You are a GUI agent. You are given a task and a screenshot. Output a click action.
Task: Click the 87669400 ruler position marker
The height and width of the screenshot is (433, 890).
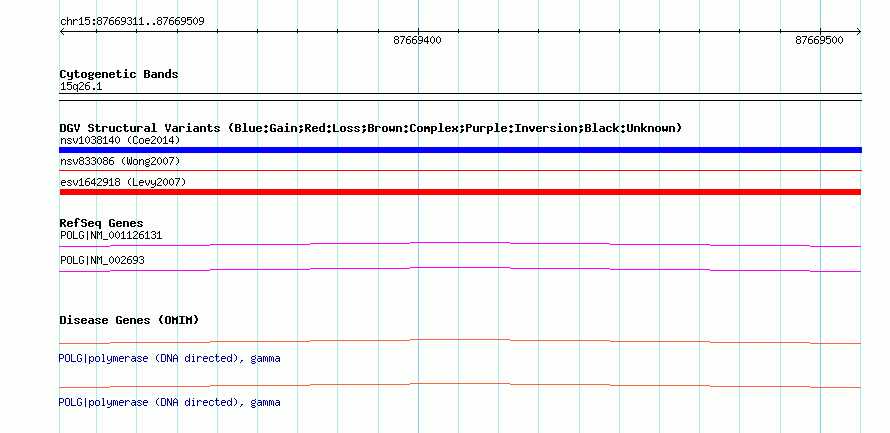coord(417,40)
